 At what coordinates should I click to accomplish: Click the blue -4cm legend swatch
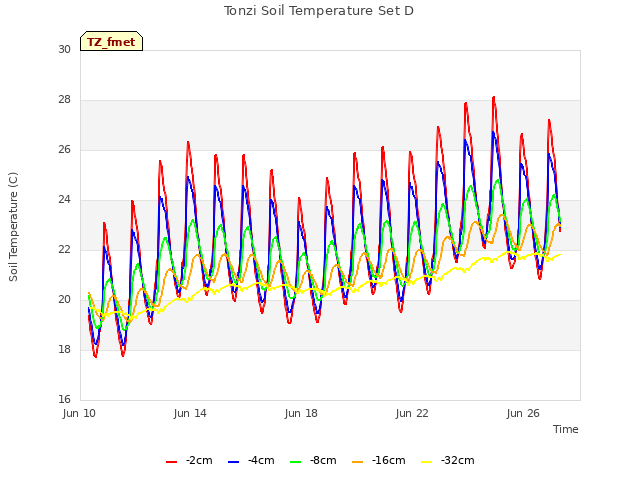coord(233,462)
